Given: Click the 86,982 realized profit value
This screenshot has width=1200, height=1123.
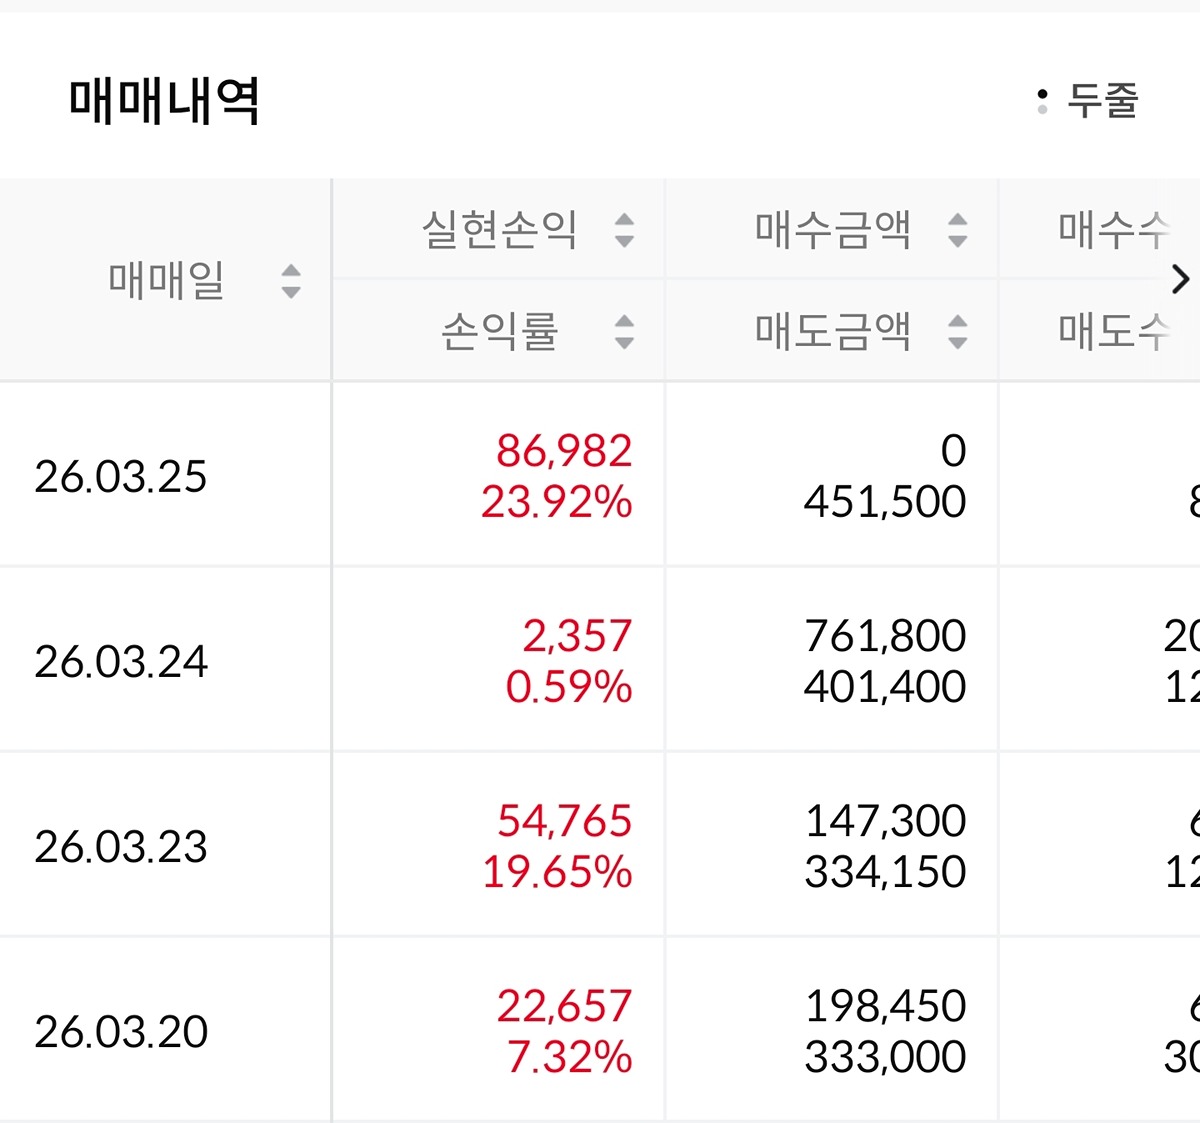Looking at the screenshot, I should coord(564,451).
